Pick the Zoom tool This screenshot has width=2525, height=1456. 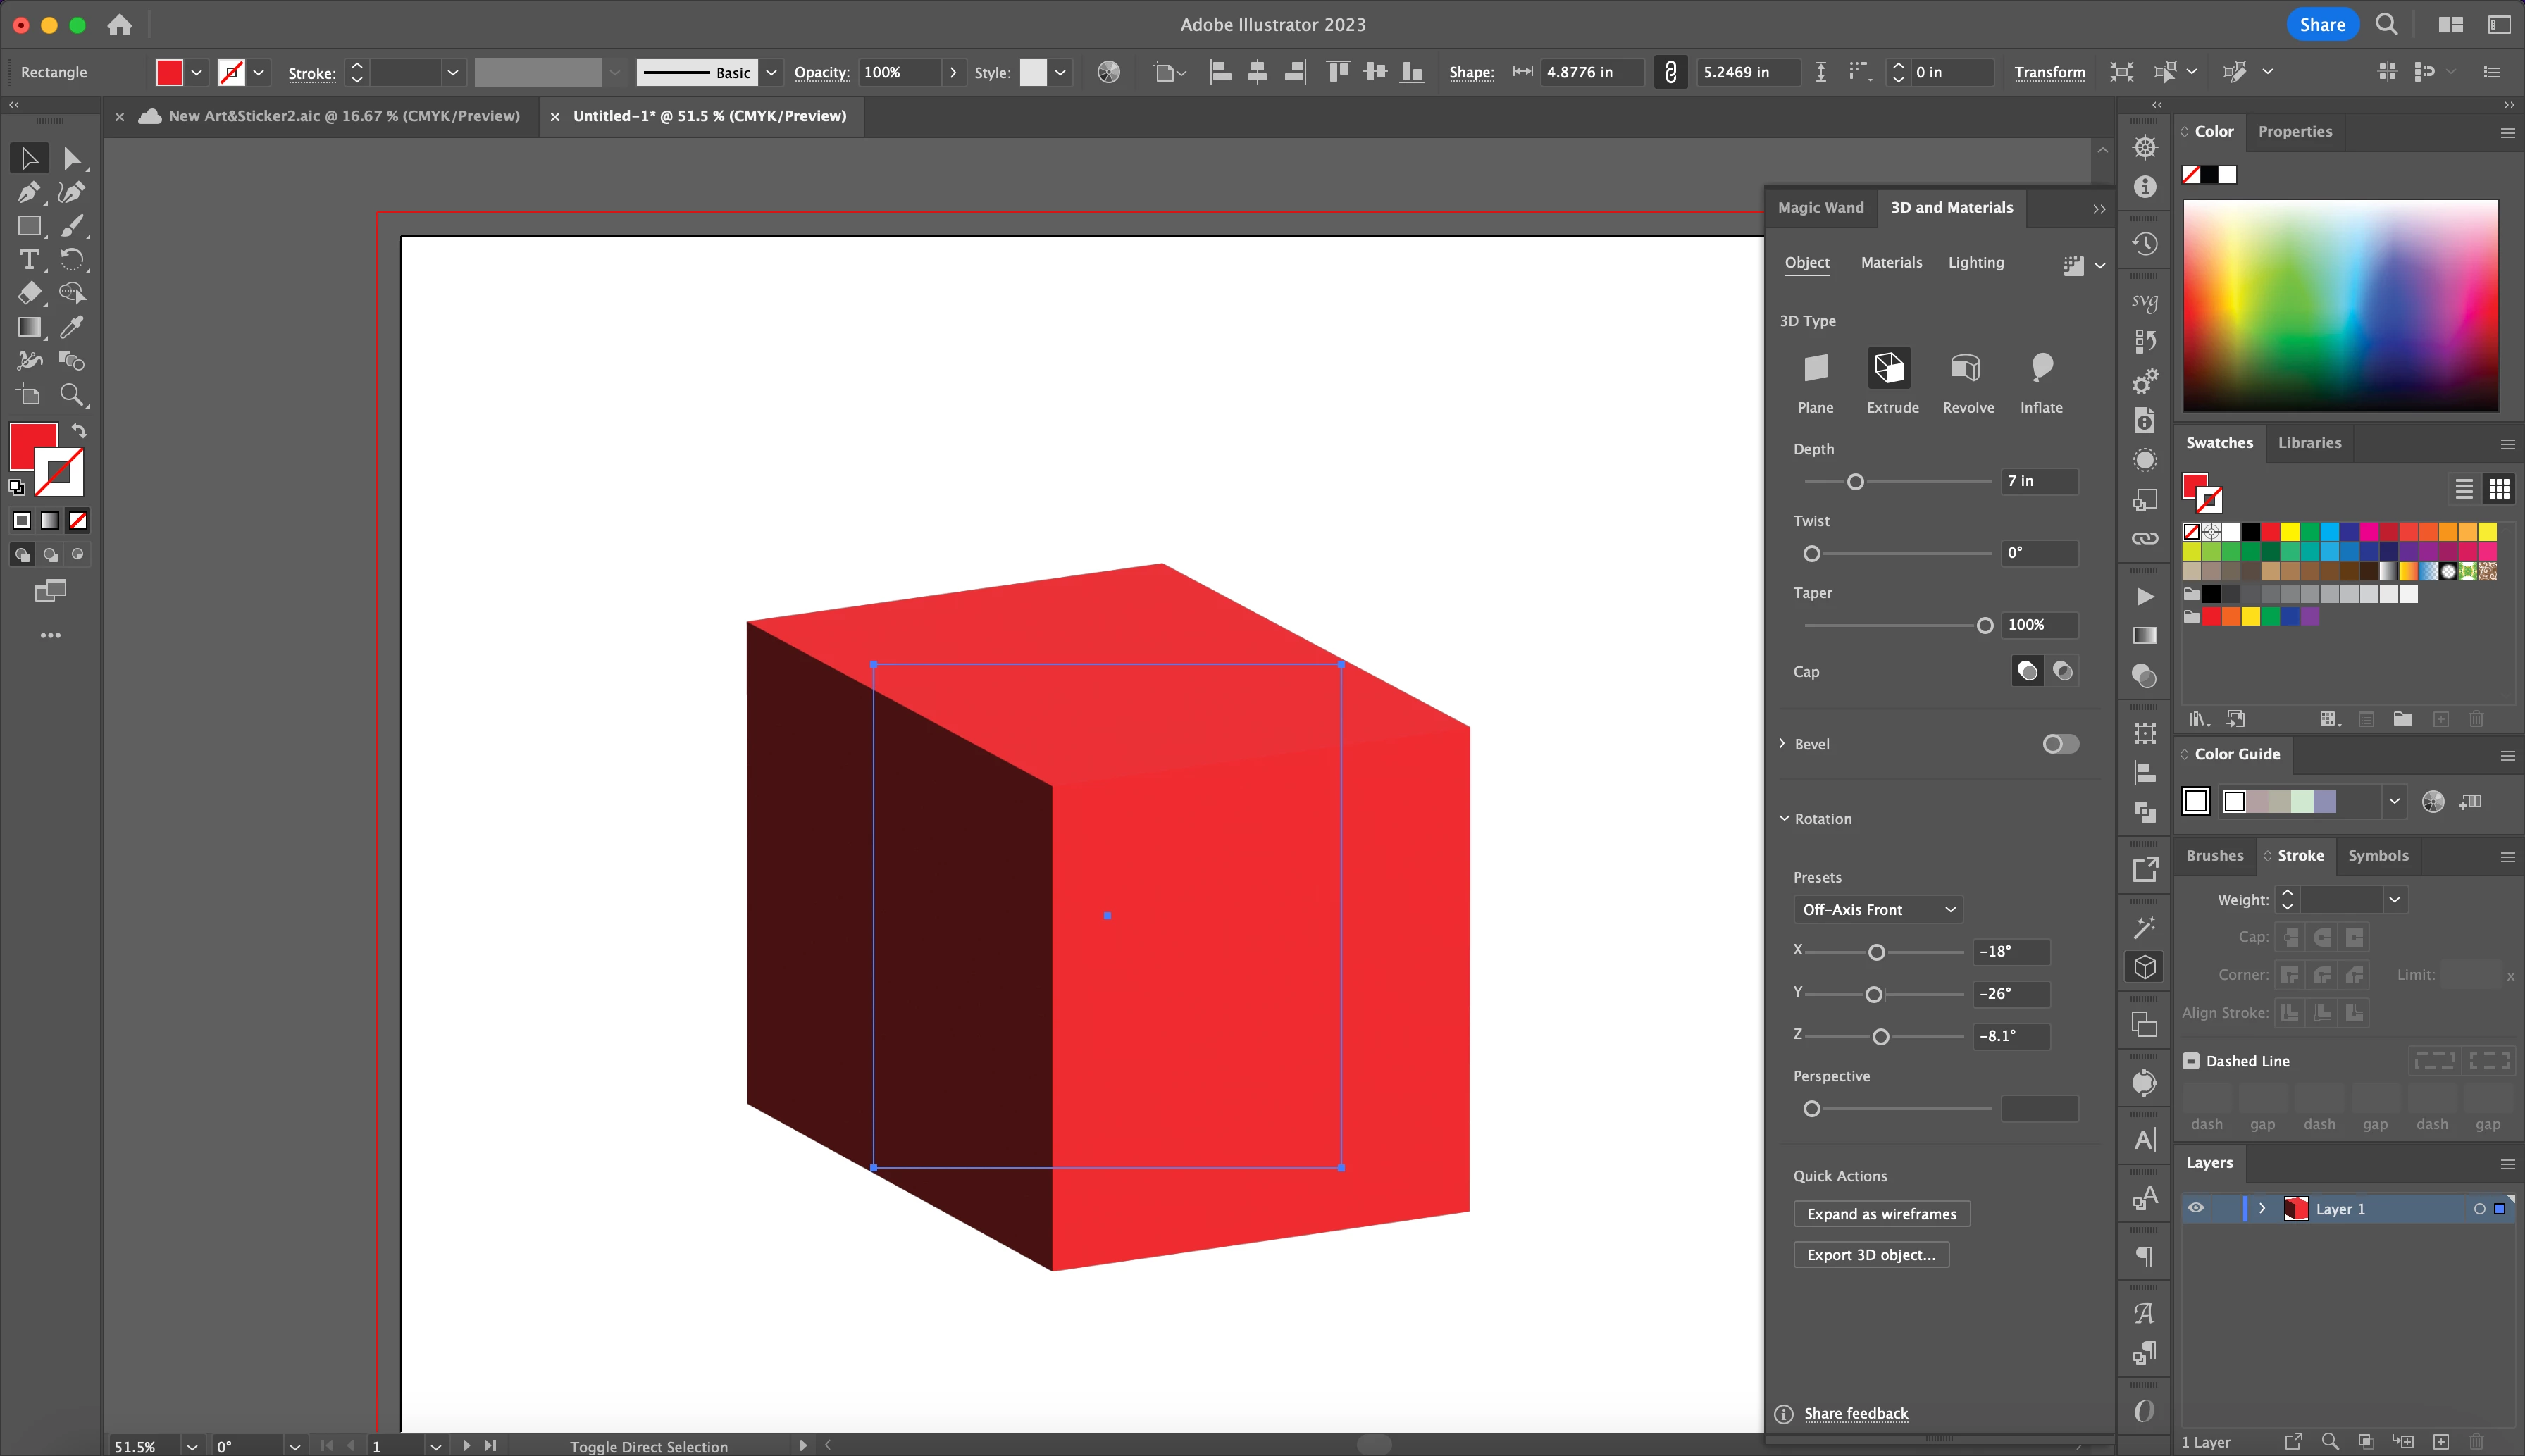click(71, 395)
